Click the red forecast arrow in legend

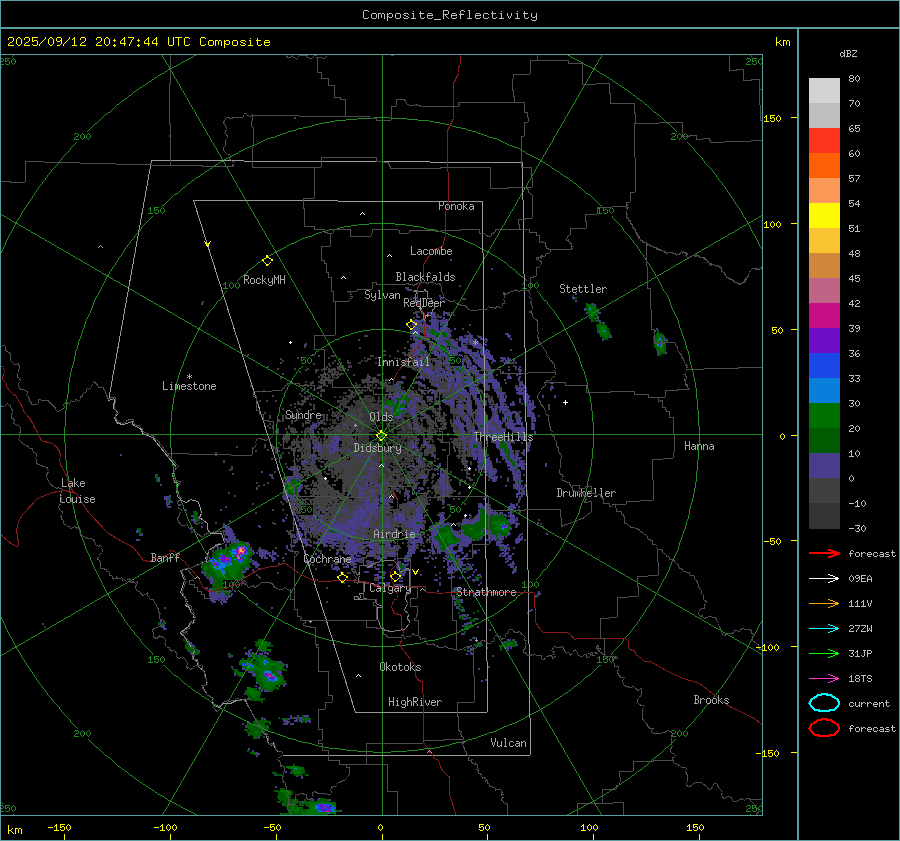[x=824, y=553]
